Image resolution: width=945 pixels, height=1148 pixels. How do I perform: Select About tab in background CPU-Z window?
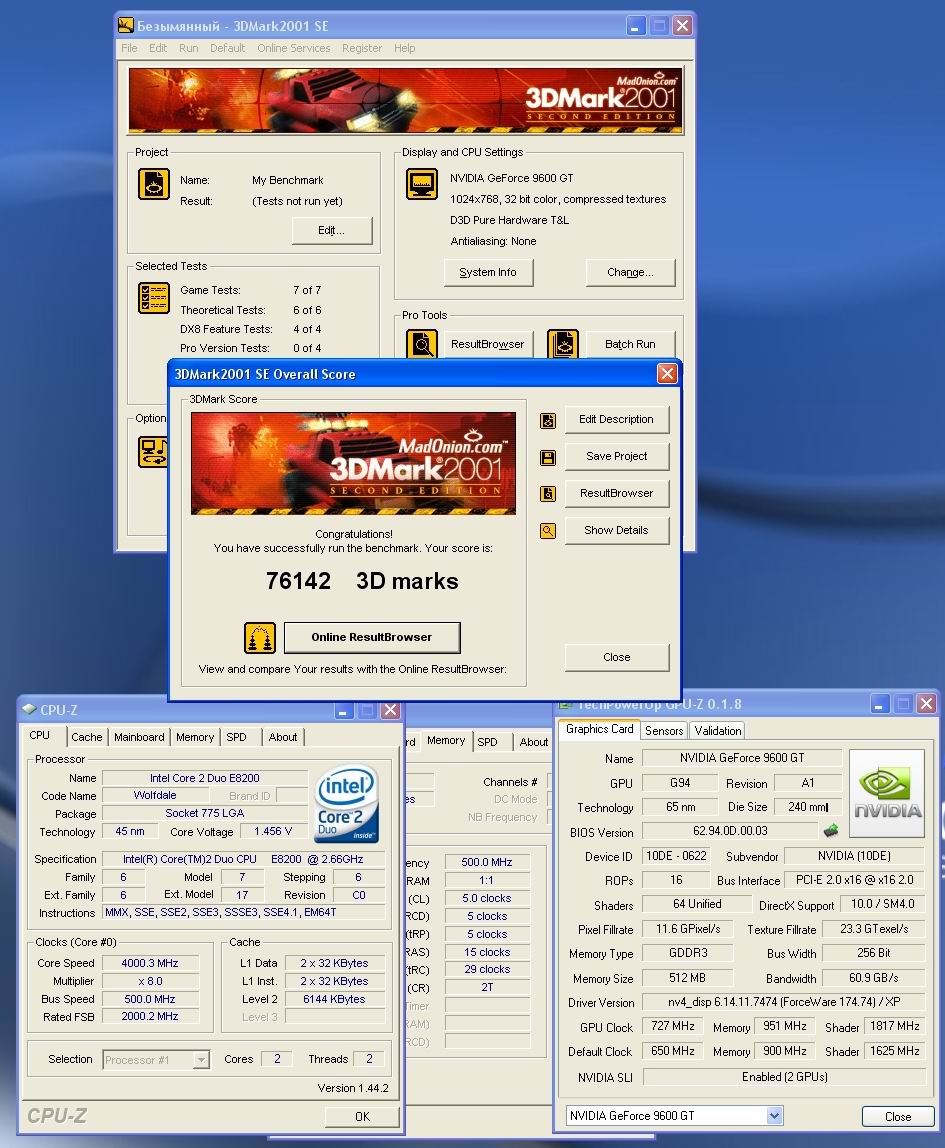click(x=534, y=742)
